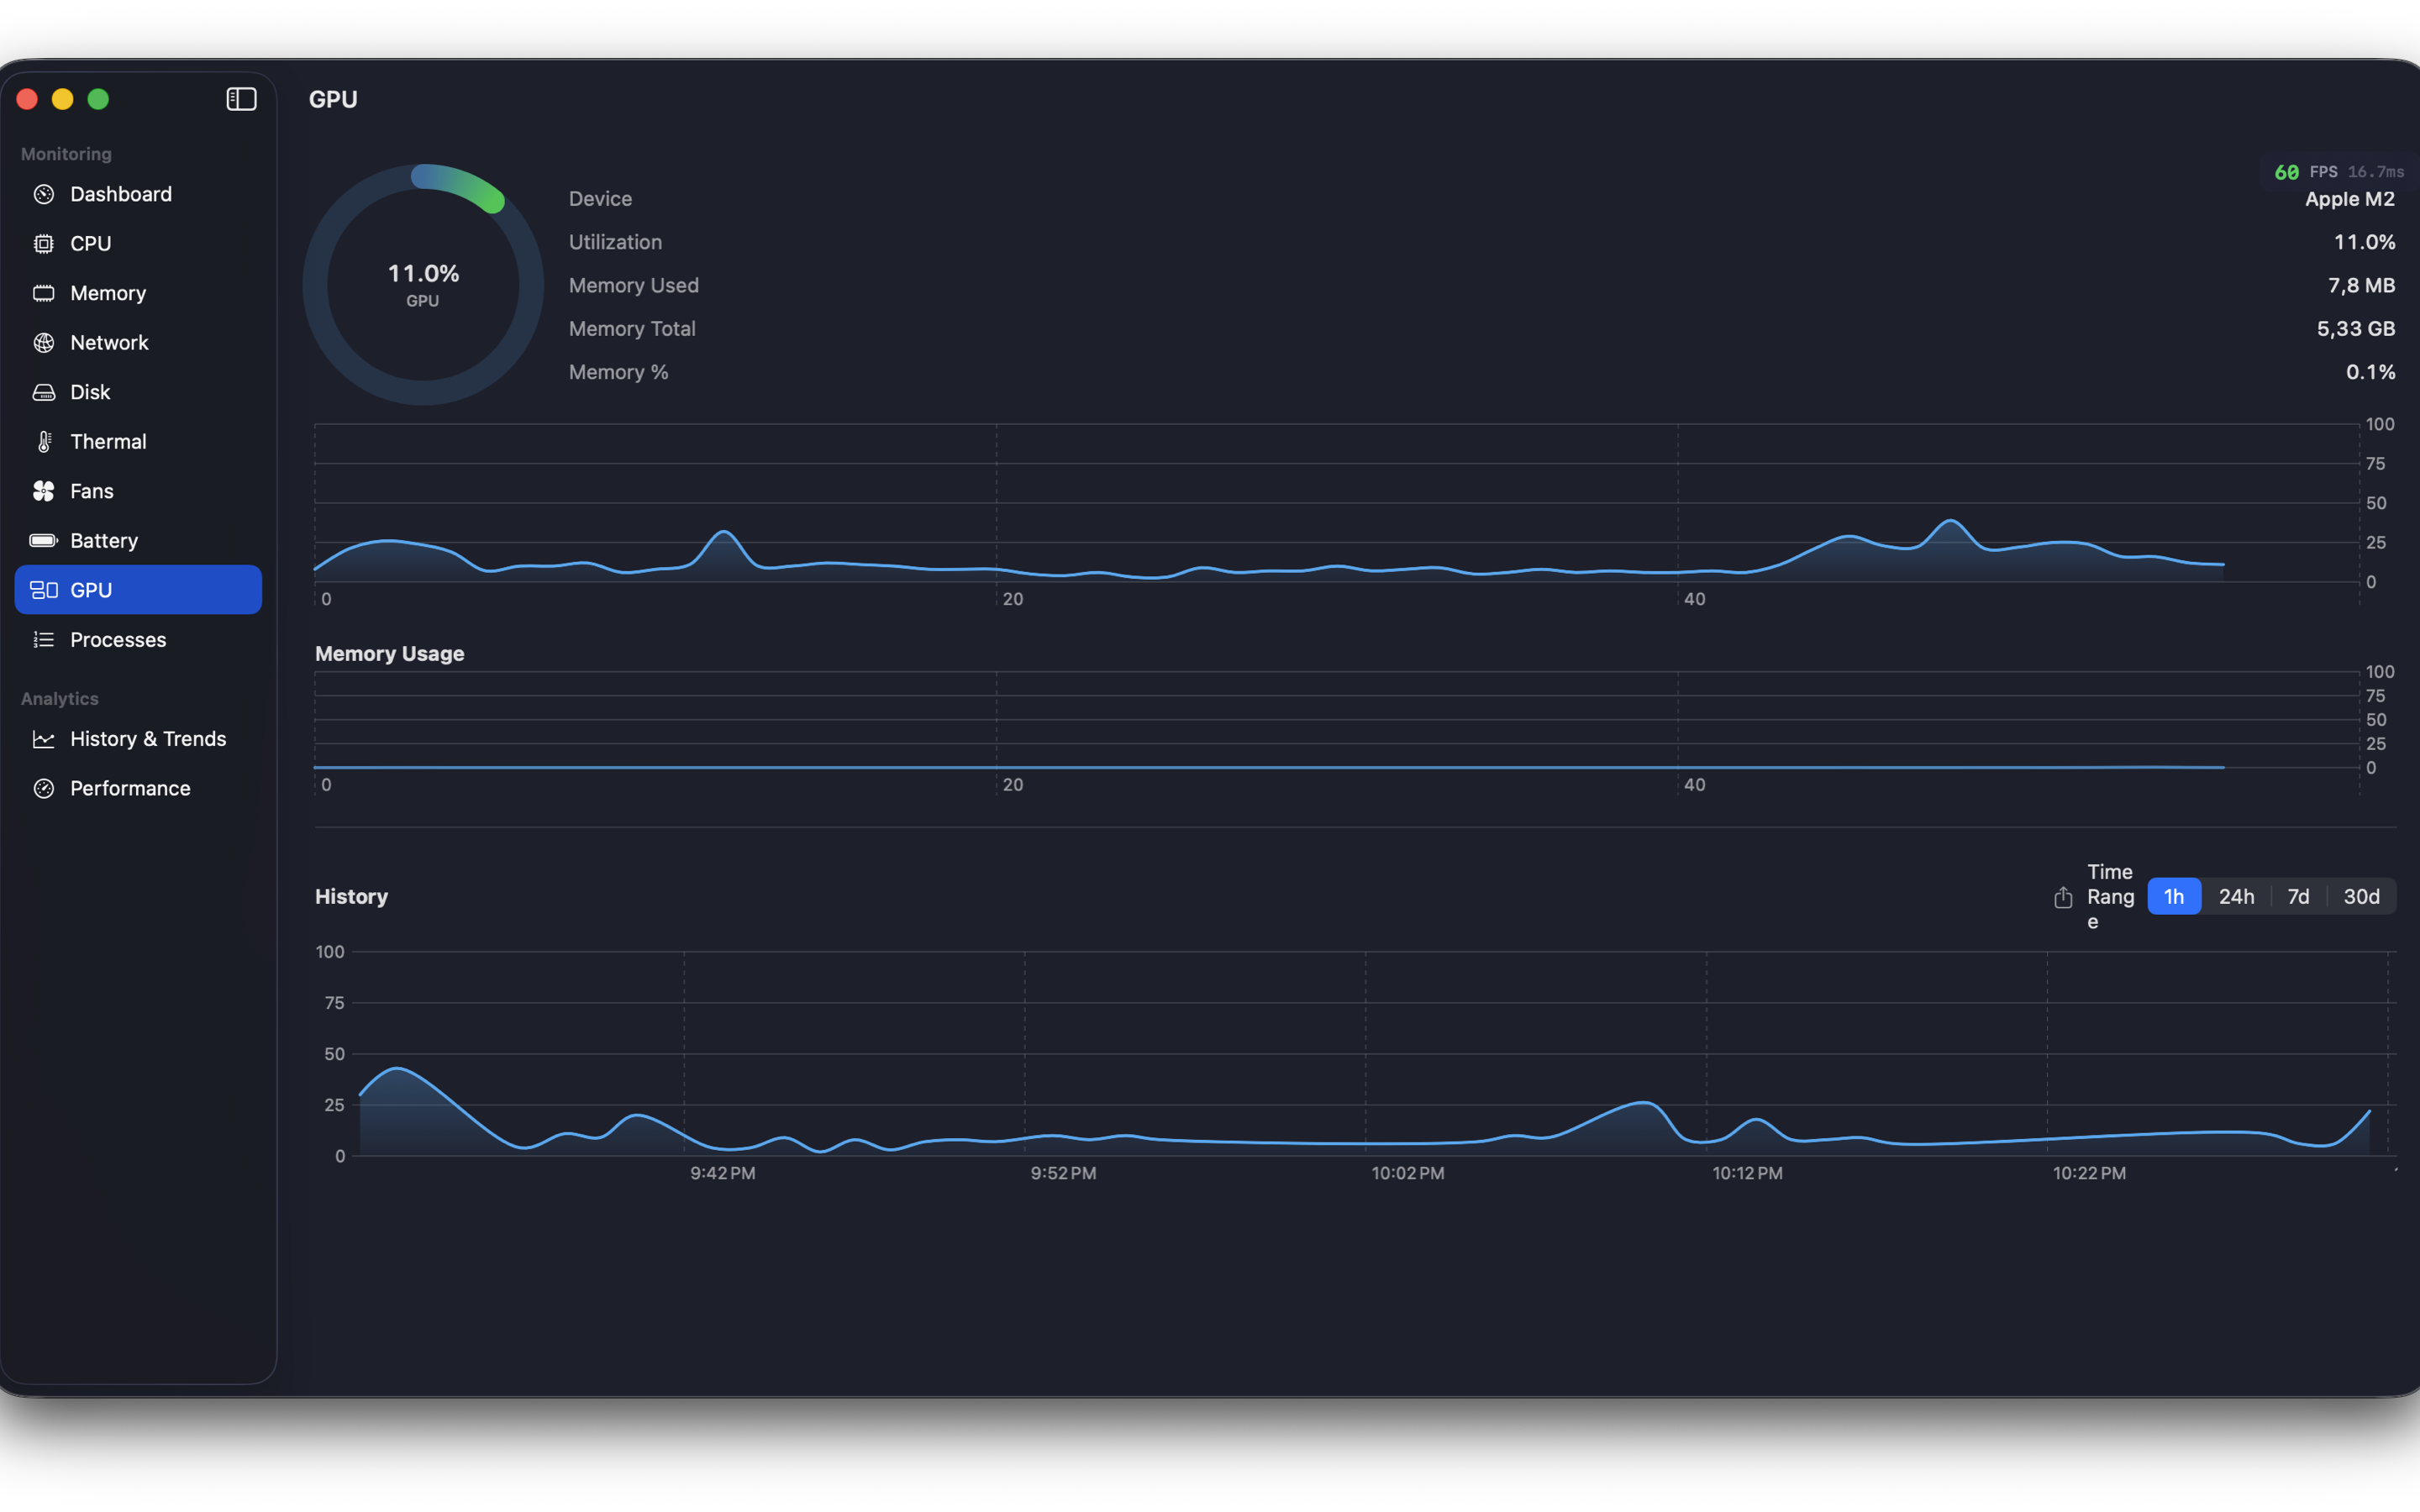Select the Processes list view

117,640
